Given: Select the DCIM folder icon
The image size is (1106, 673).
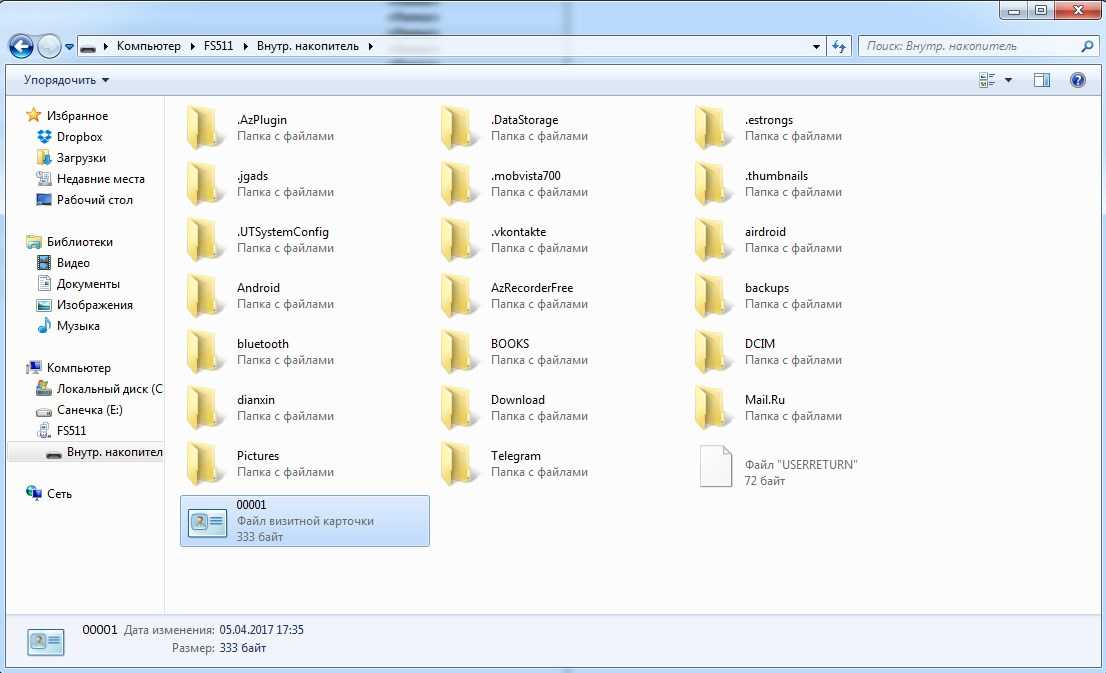Looking at the screenshot, I should click(x=714, y=352).
